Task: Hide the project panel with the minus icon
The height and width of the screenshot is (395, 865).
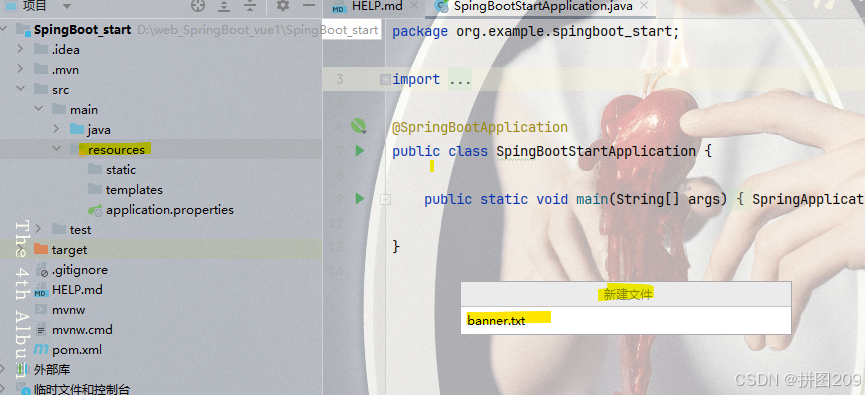Action: click(309, 6)
